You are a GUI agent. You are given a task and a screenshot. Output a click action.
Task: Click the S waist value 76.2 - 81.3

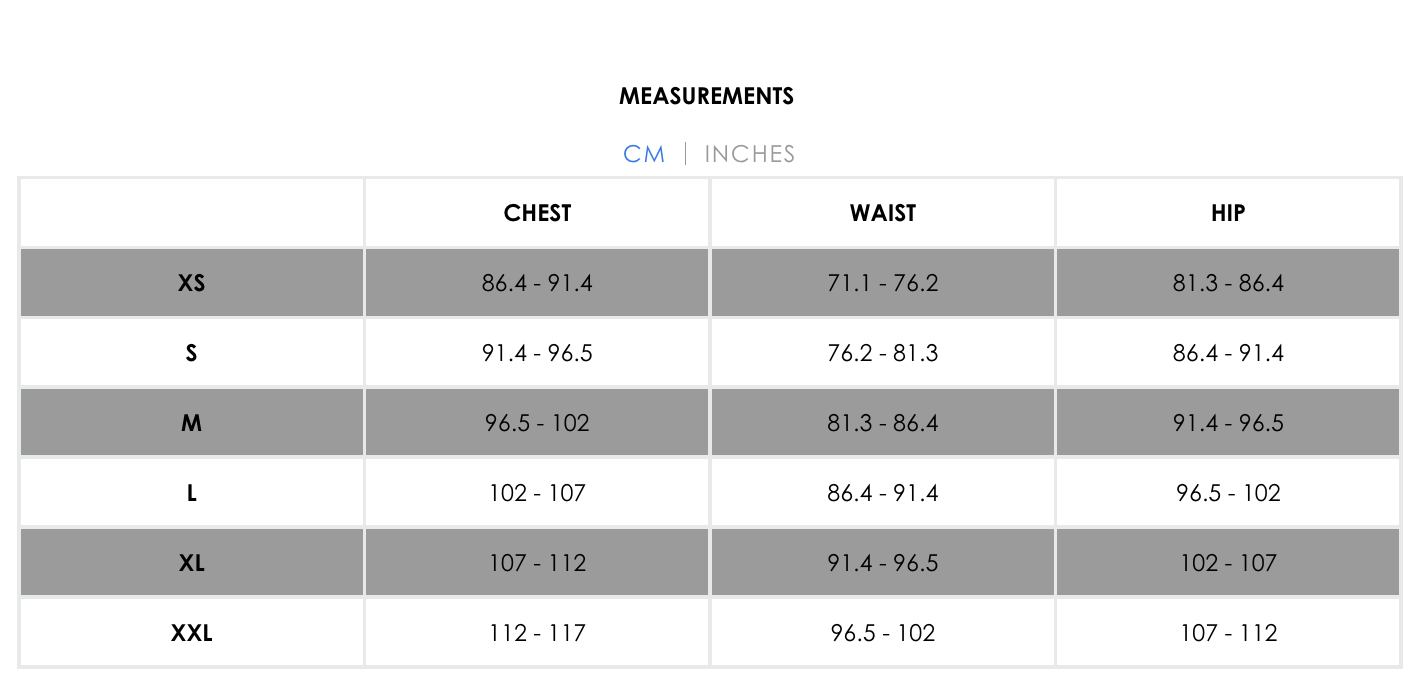pos(883,353)
